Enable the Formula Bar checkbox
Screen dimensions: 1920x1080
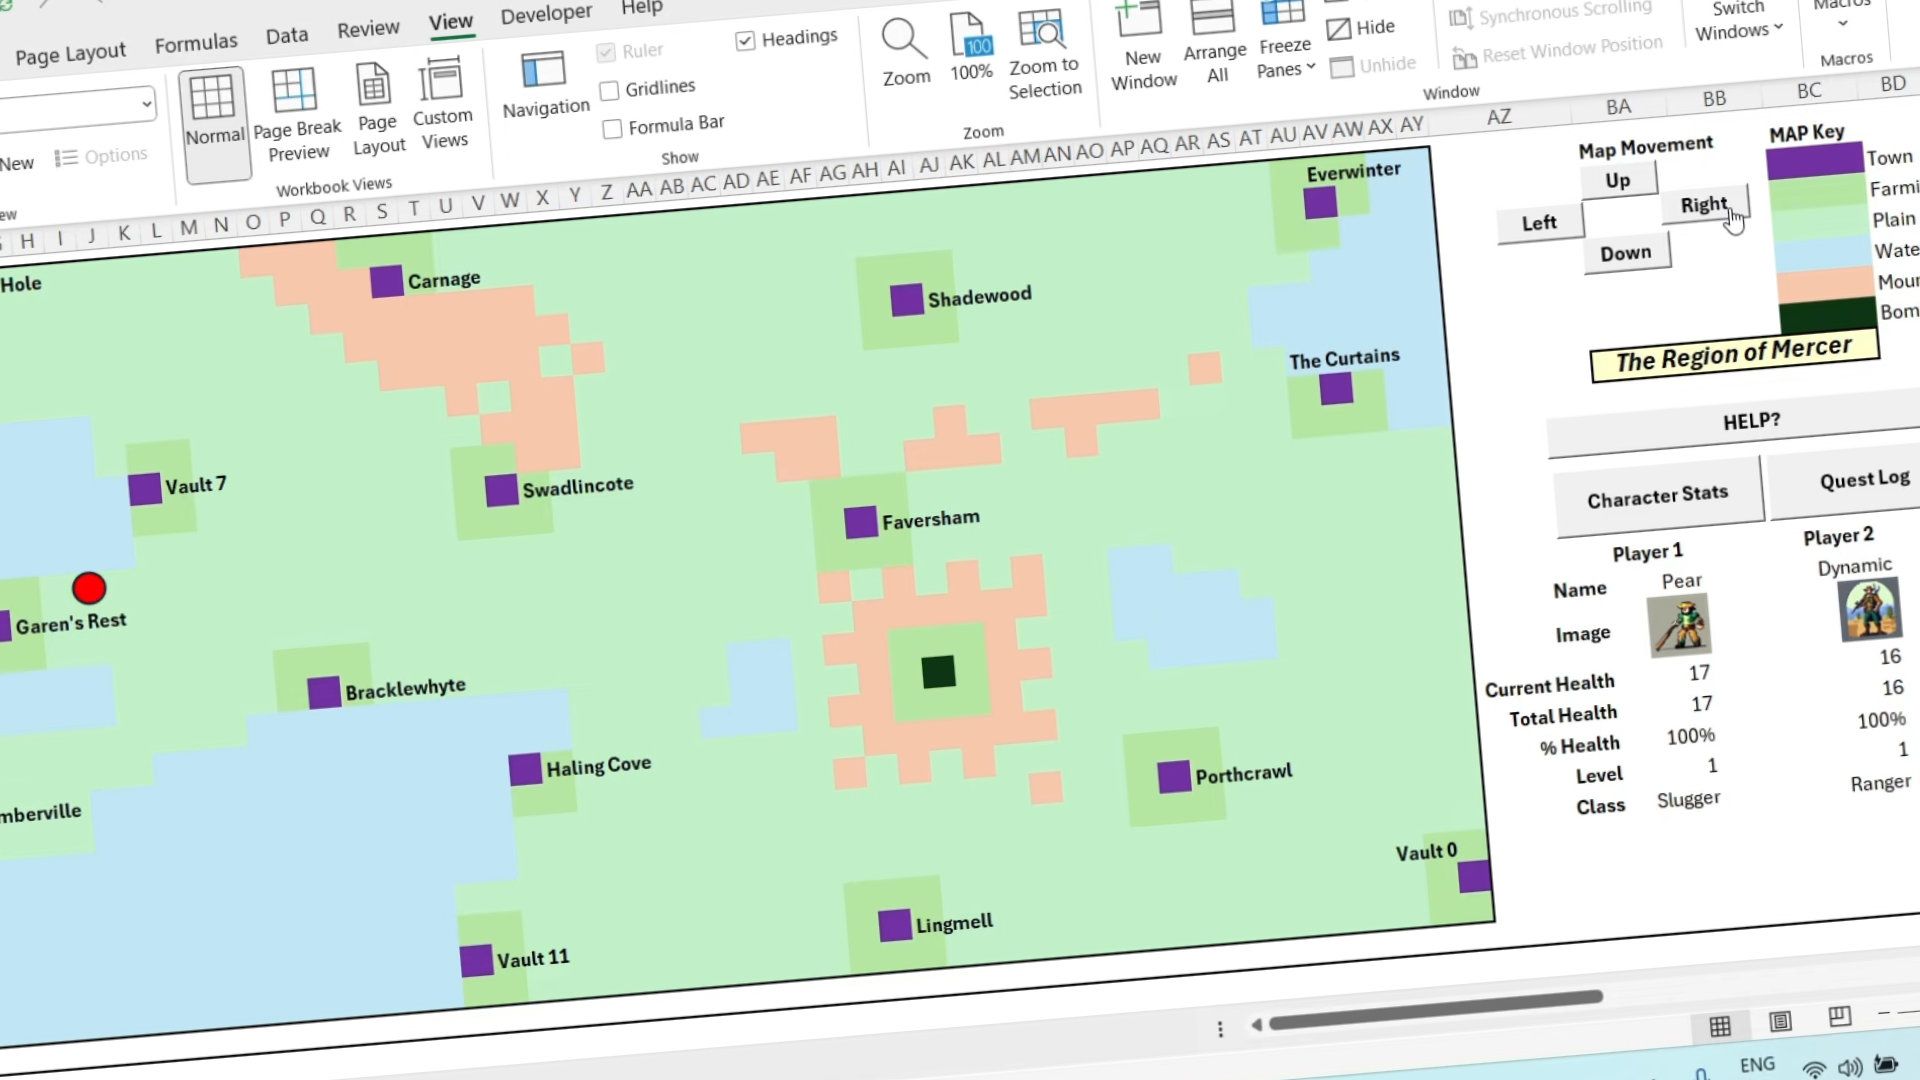(x=612, y=128)
